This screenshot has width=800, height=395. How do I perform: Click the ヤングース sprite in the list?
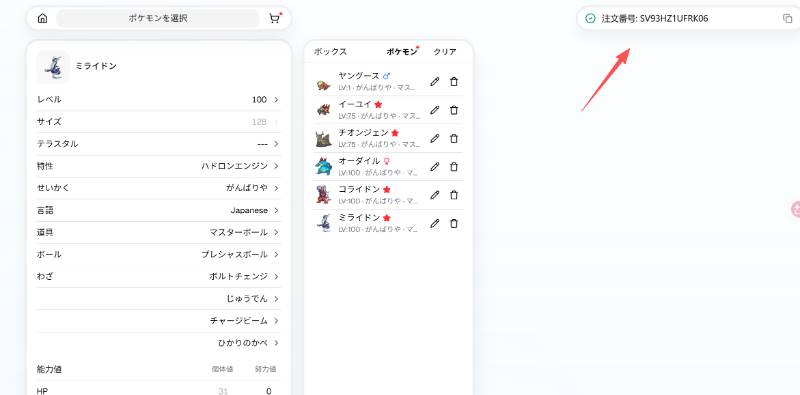[323, 84]
